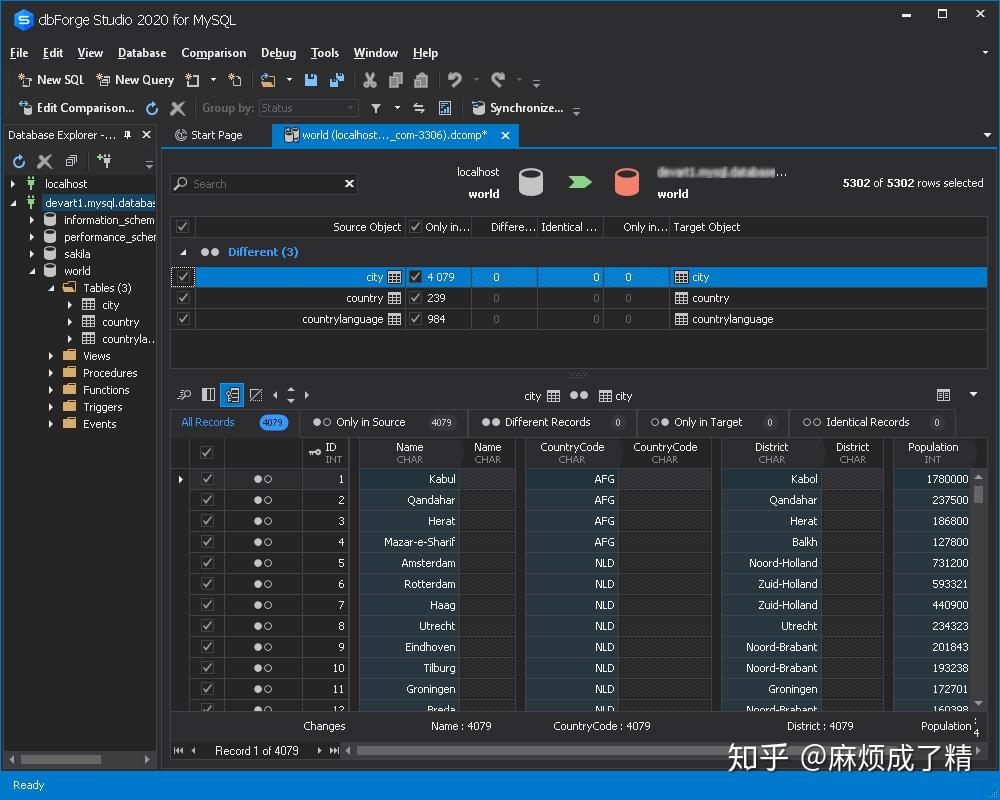Refresh the Database Explorer connection list
Image resolution: width=1000 pixels, height=800 pixels.
[x=17, y=161]
